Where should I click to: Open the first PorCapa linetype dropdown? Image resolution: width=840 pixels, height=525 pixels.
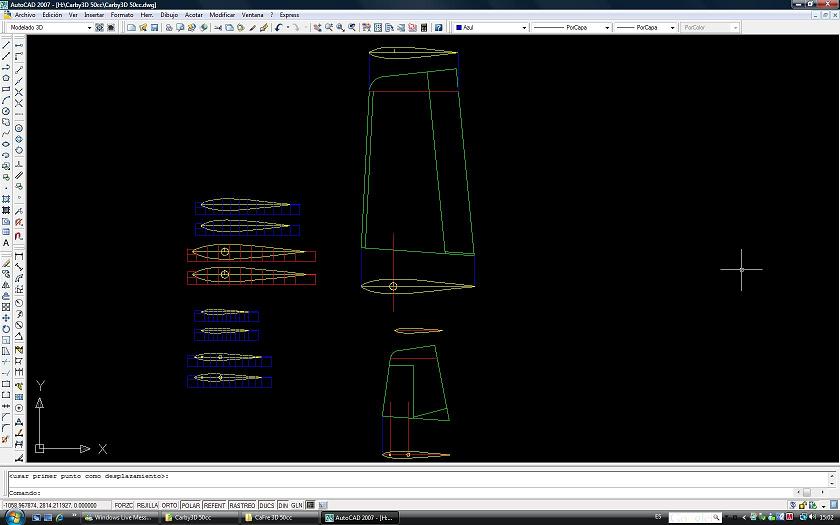click(x=606, y=28)
